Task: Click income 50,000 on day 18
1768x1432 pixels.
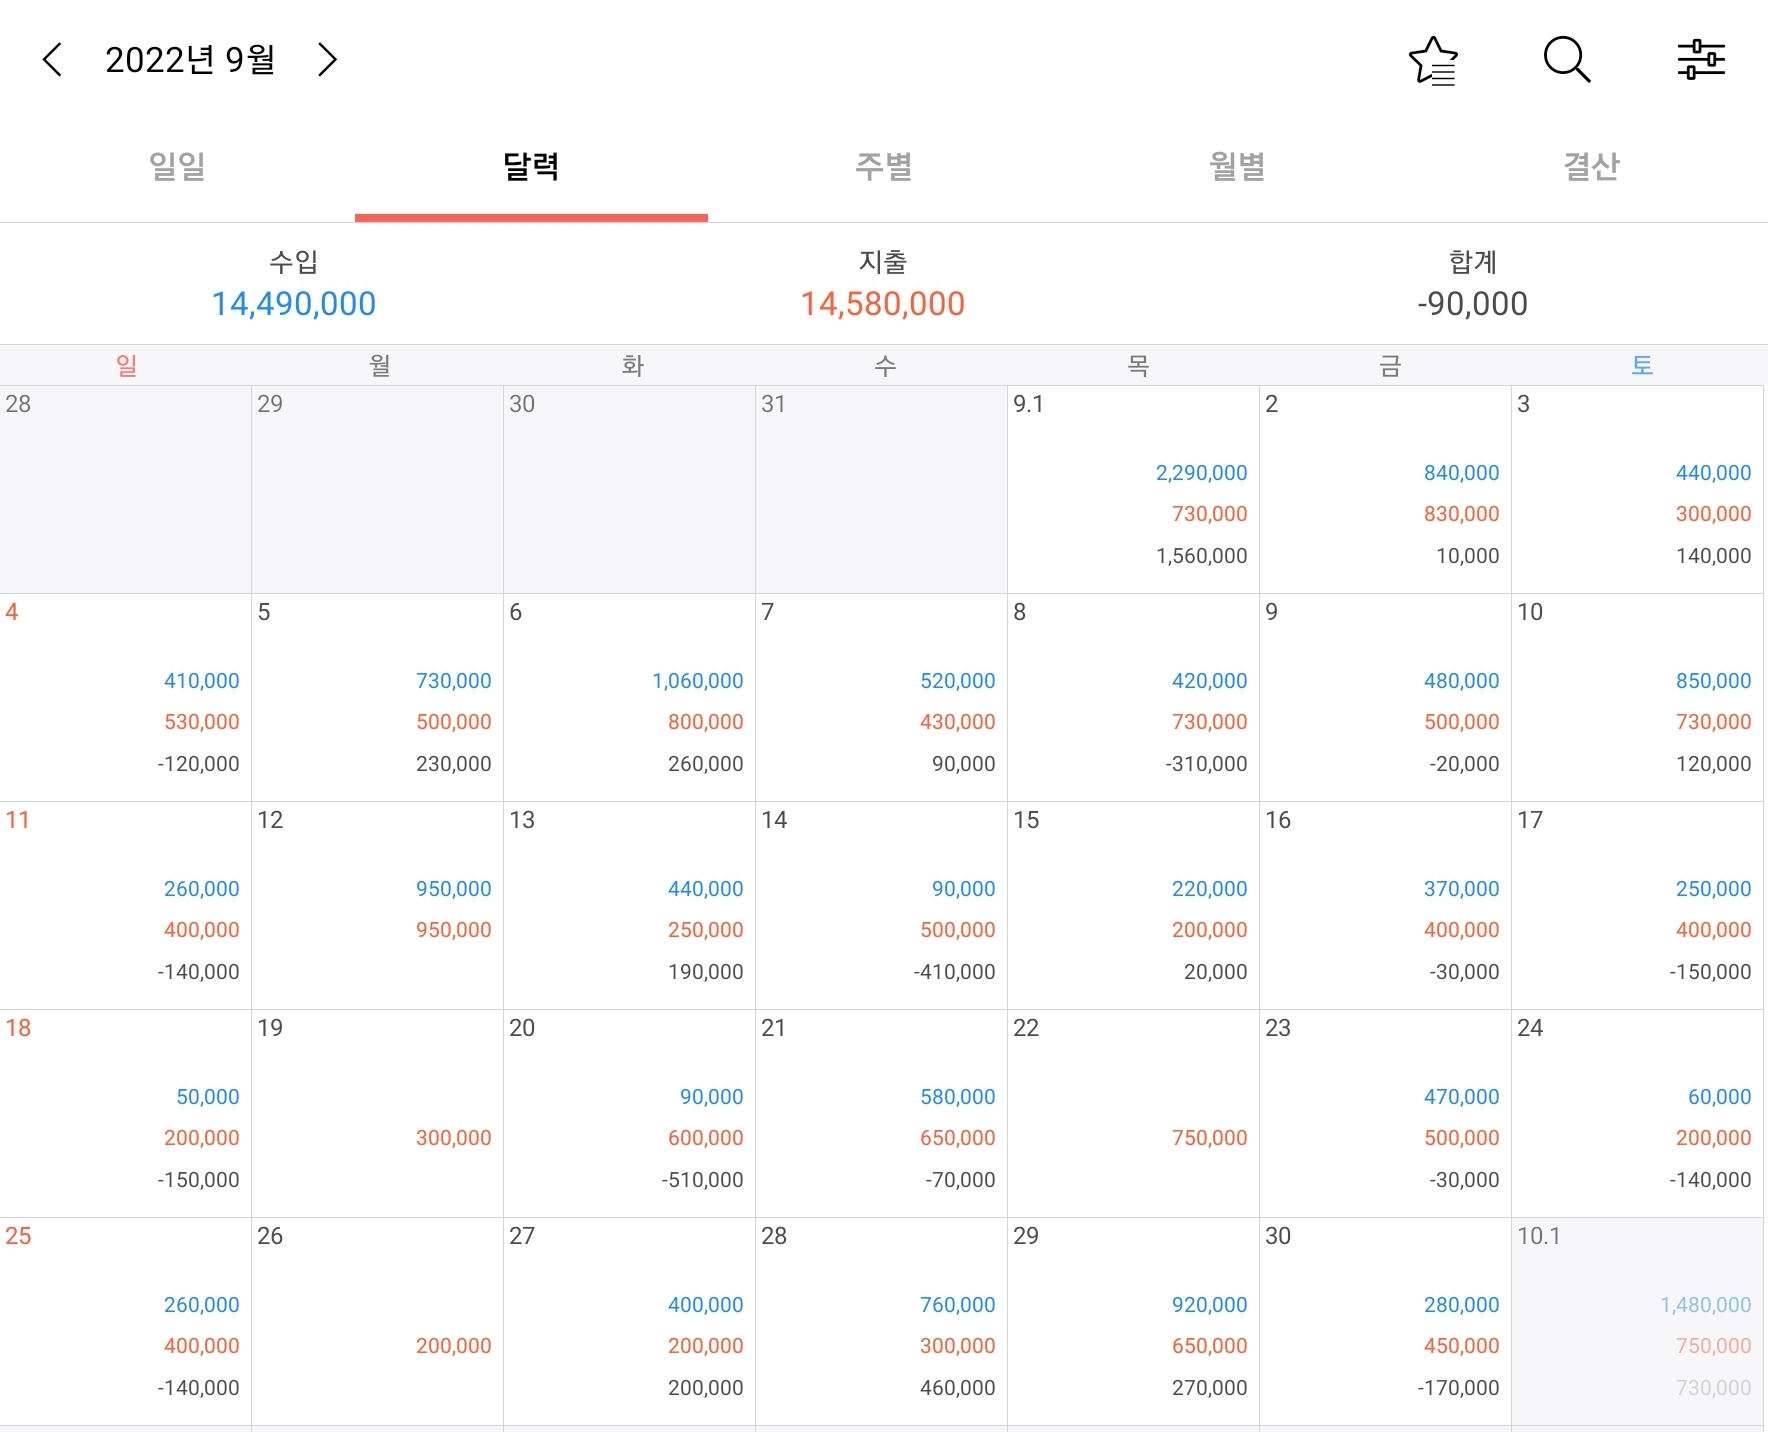Action: [208, 1097]
